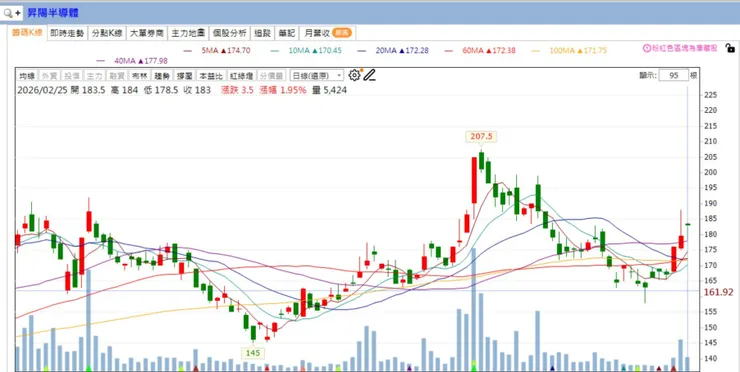
Task: Click the 207.5 high price label
Action: coord(481,136)
